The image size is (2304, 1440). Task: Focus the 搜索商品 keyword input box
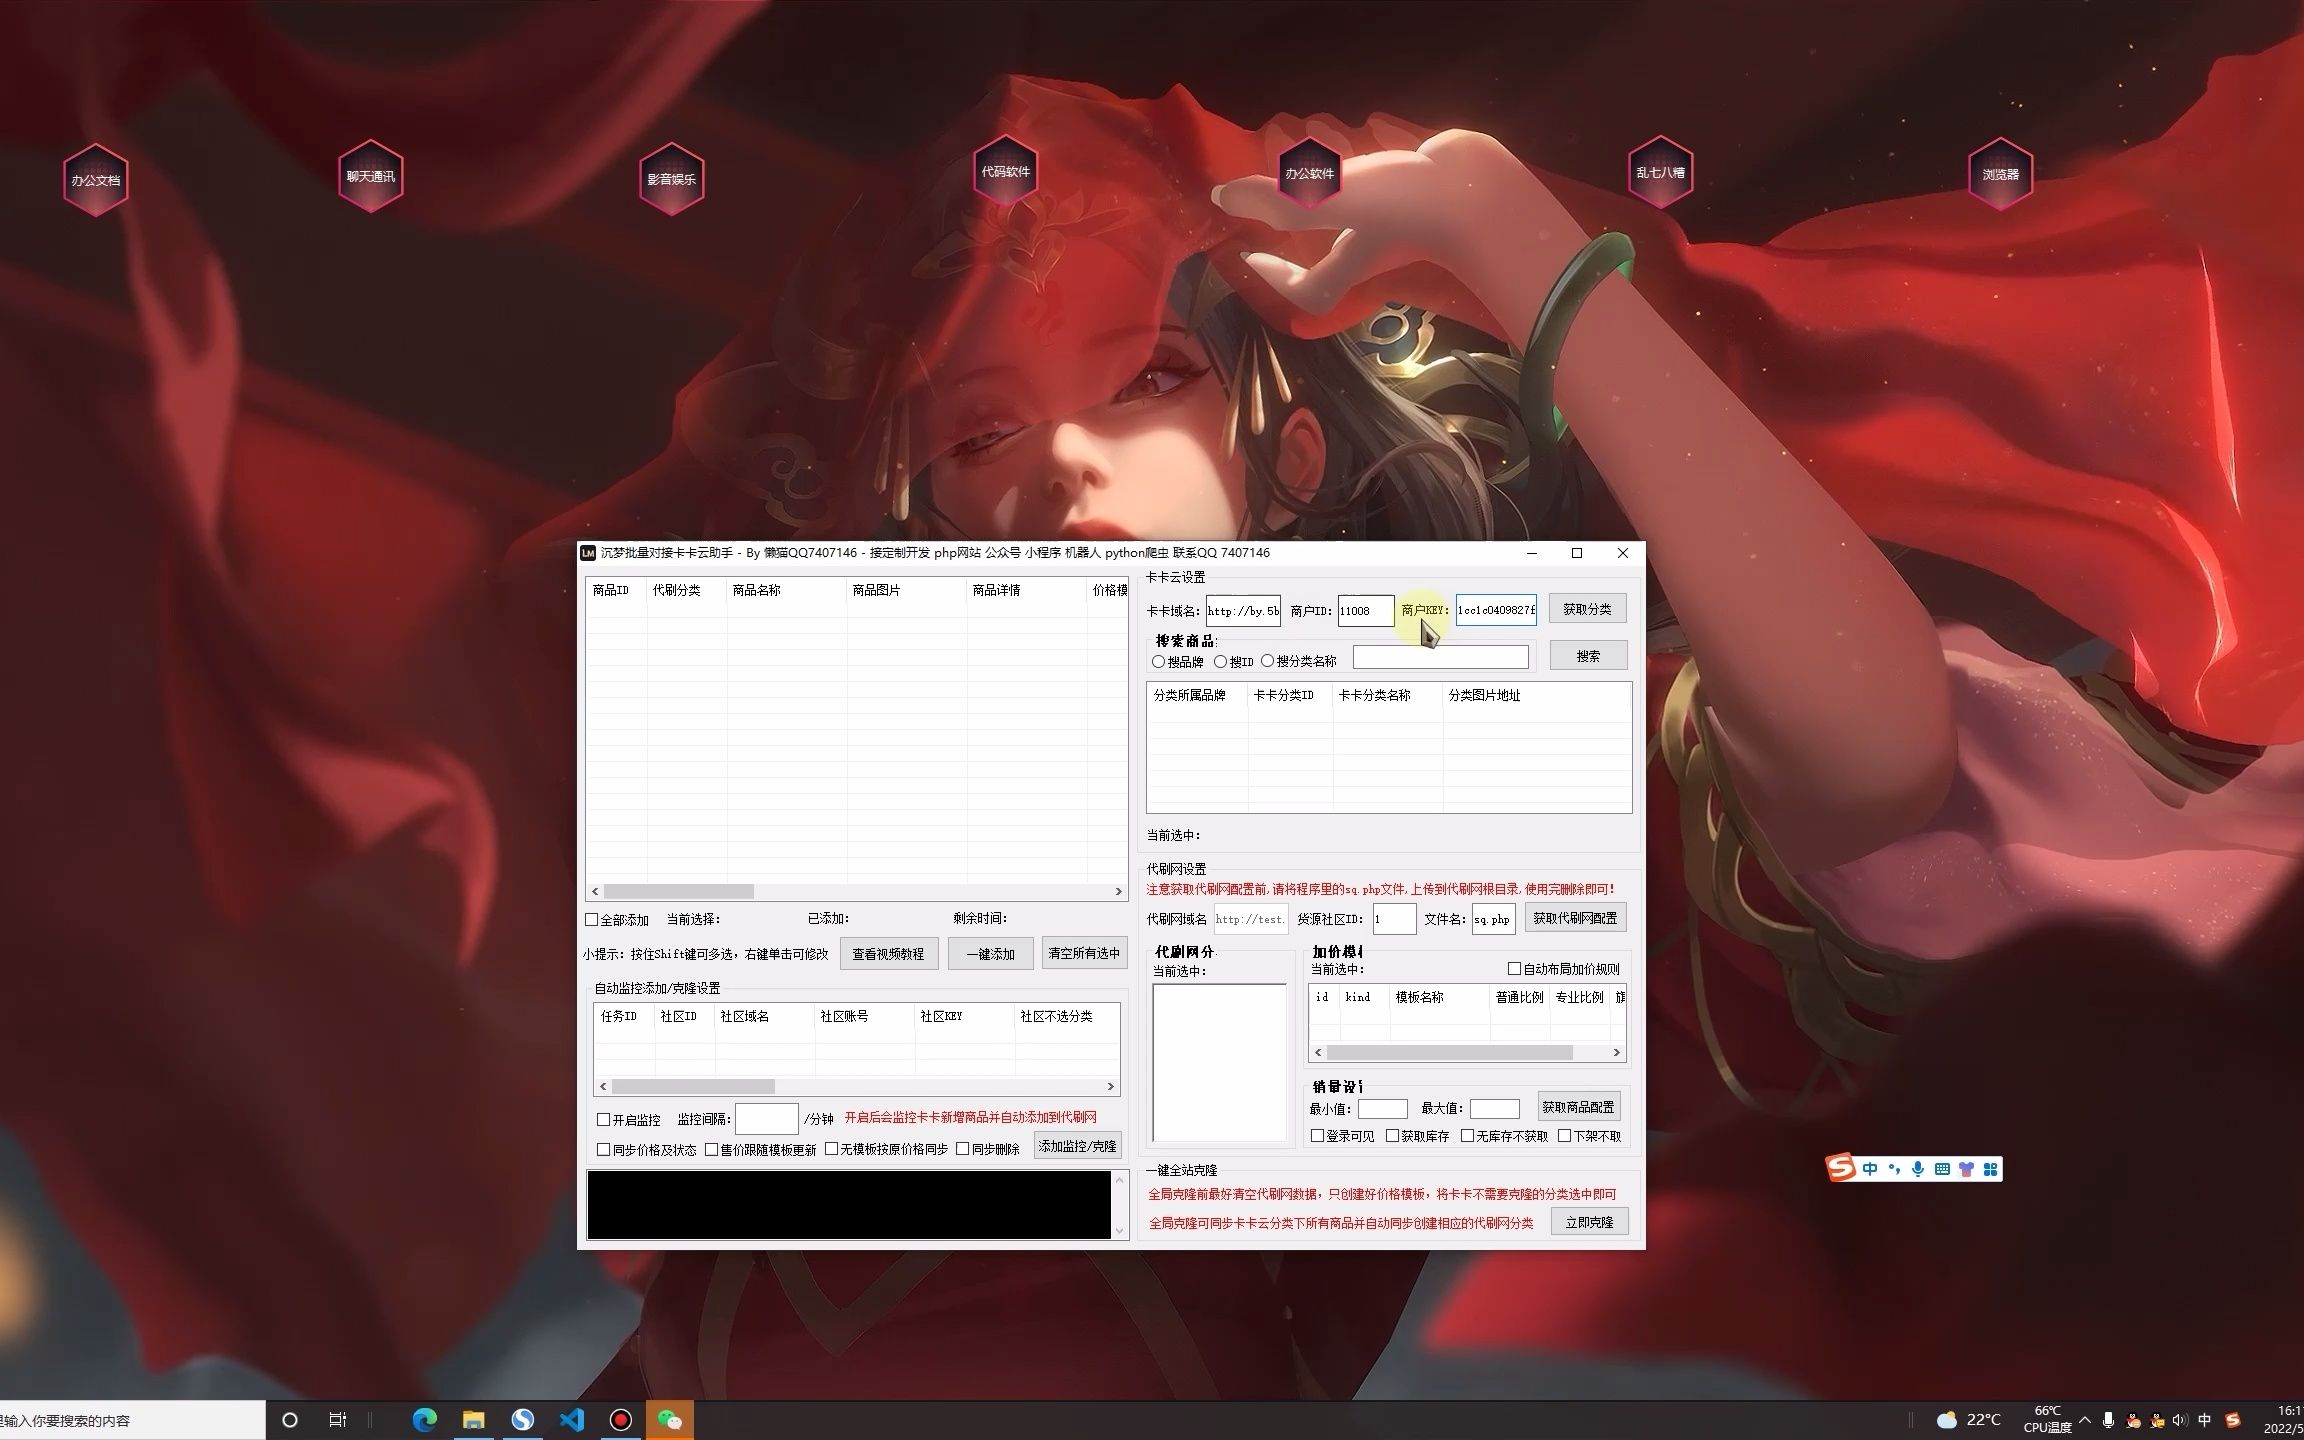pos(1441,657)
